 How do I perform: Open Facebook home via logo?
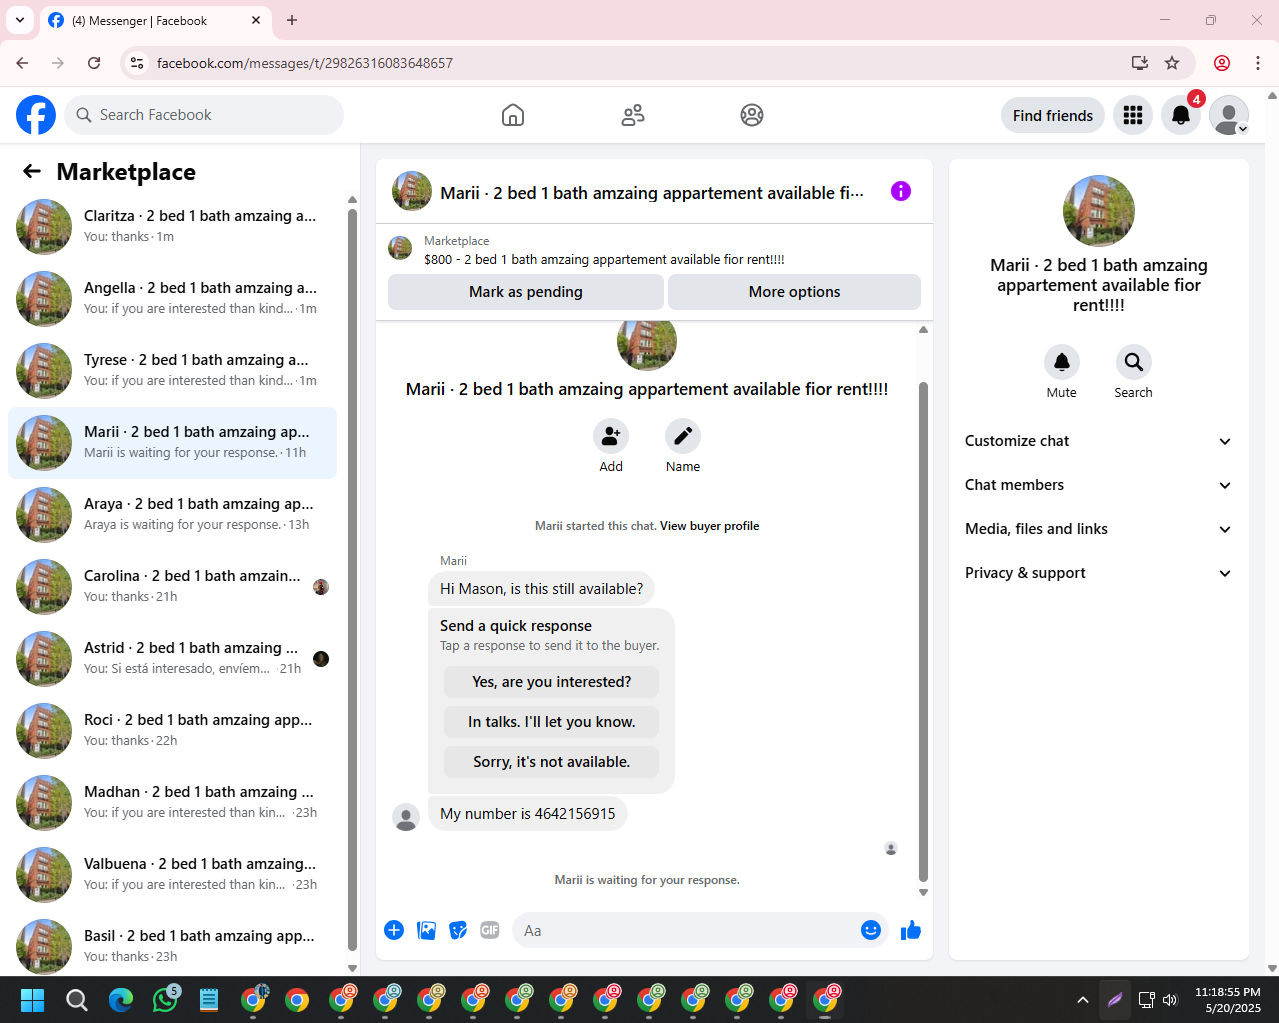point(36,115)
